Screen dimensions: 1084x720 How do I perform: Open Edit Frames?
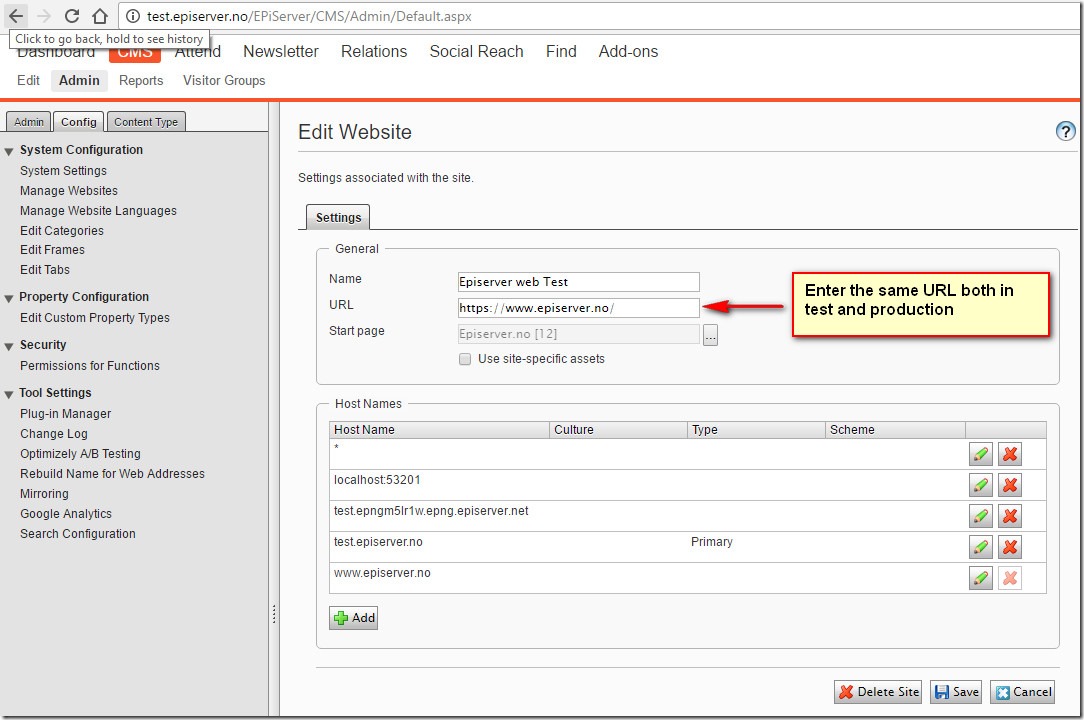click(53, 250)
